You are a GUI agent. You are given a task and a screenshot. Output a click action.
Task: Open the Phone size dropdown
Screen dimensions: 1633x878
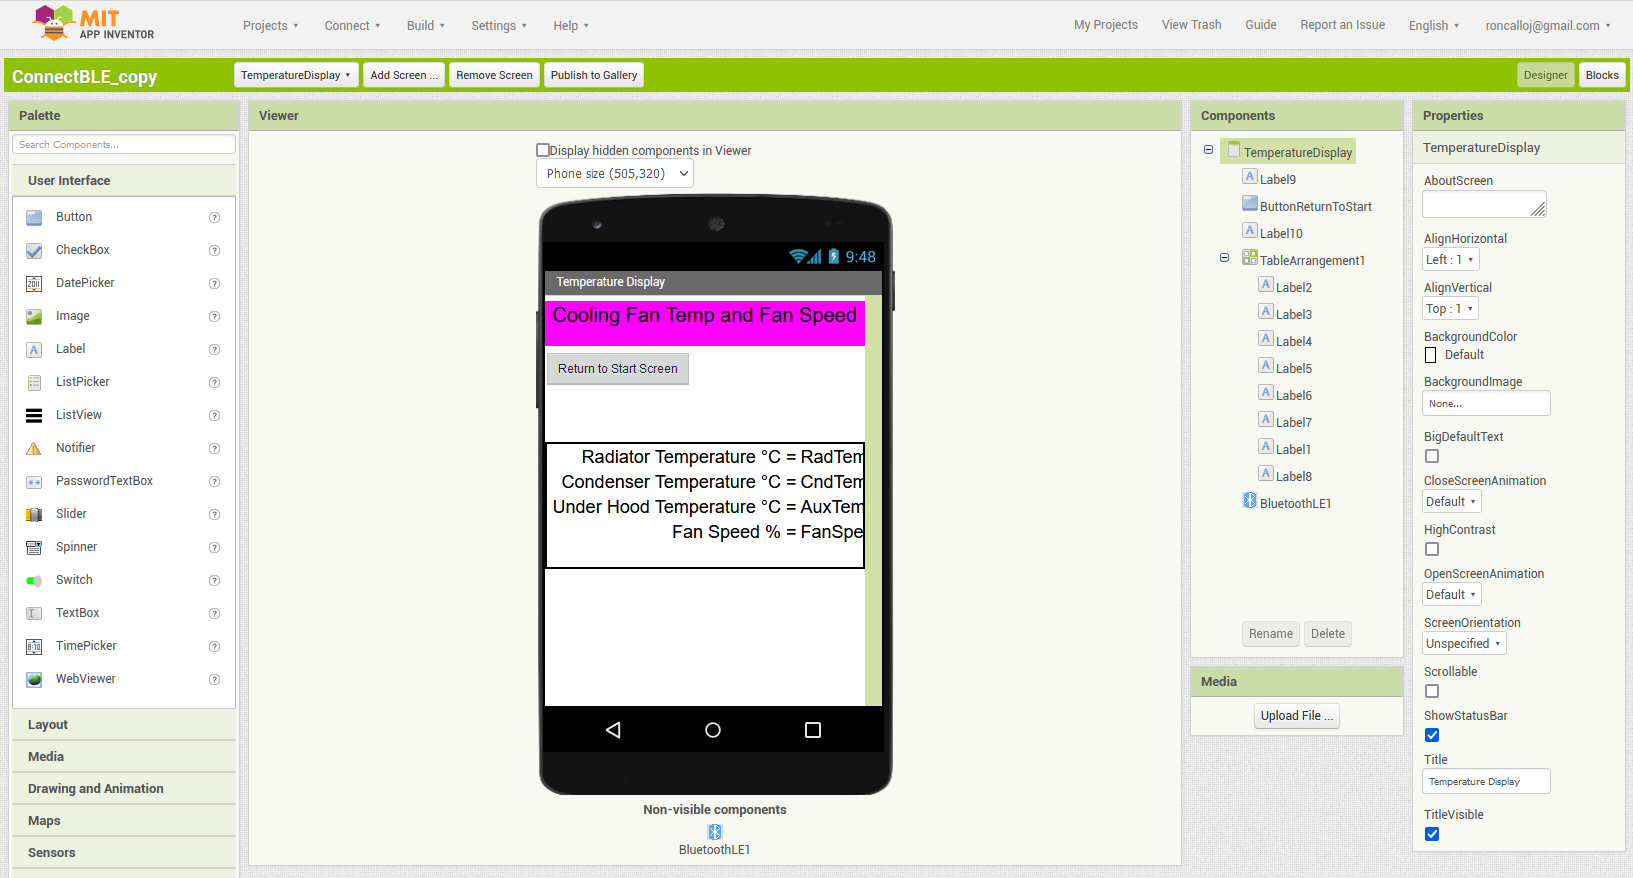coord(615,174)
